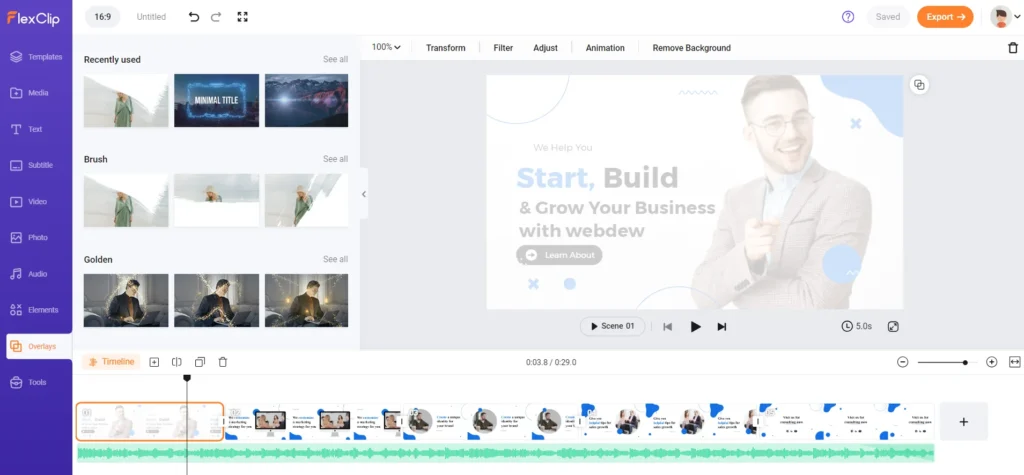This screenshot has height=475, width=1024.
Task: Undo the last action
Action: [194, 17]
